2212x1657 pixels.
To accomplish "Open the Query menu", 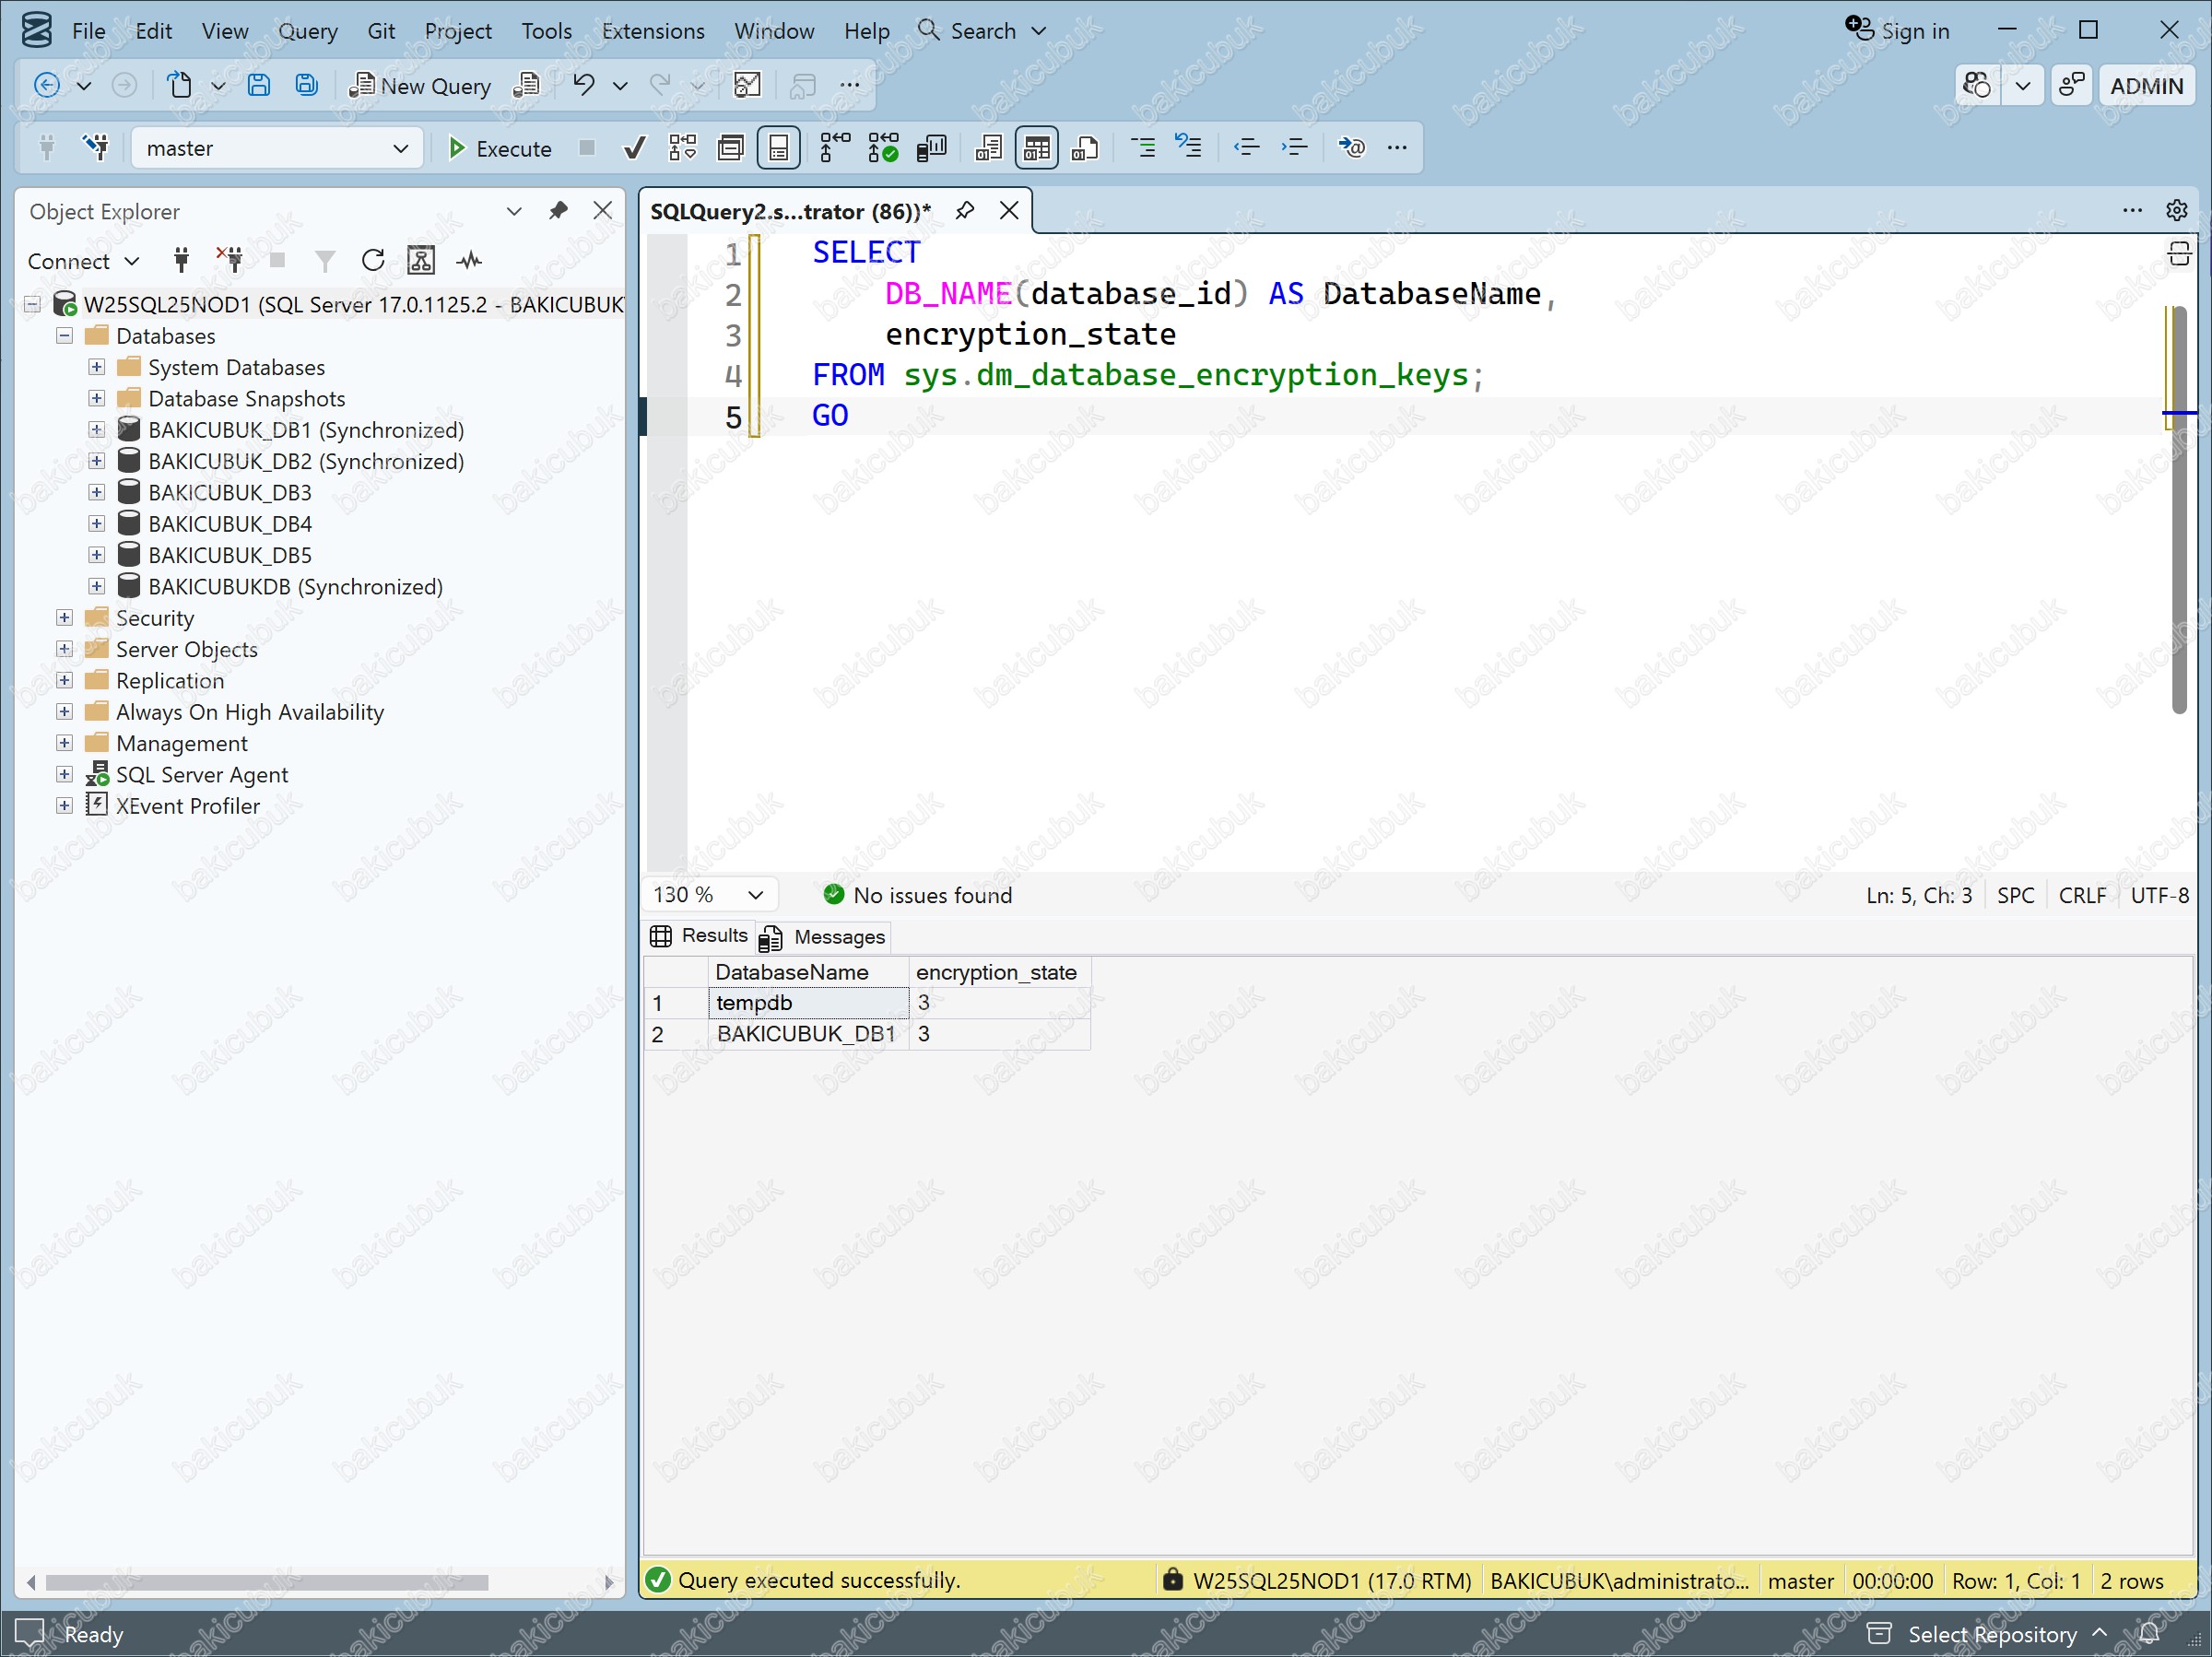I will (x=307, y=31).
